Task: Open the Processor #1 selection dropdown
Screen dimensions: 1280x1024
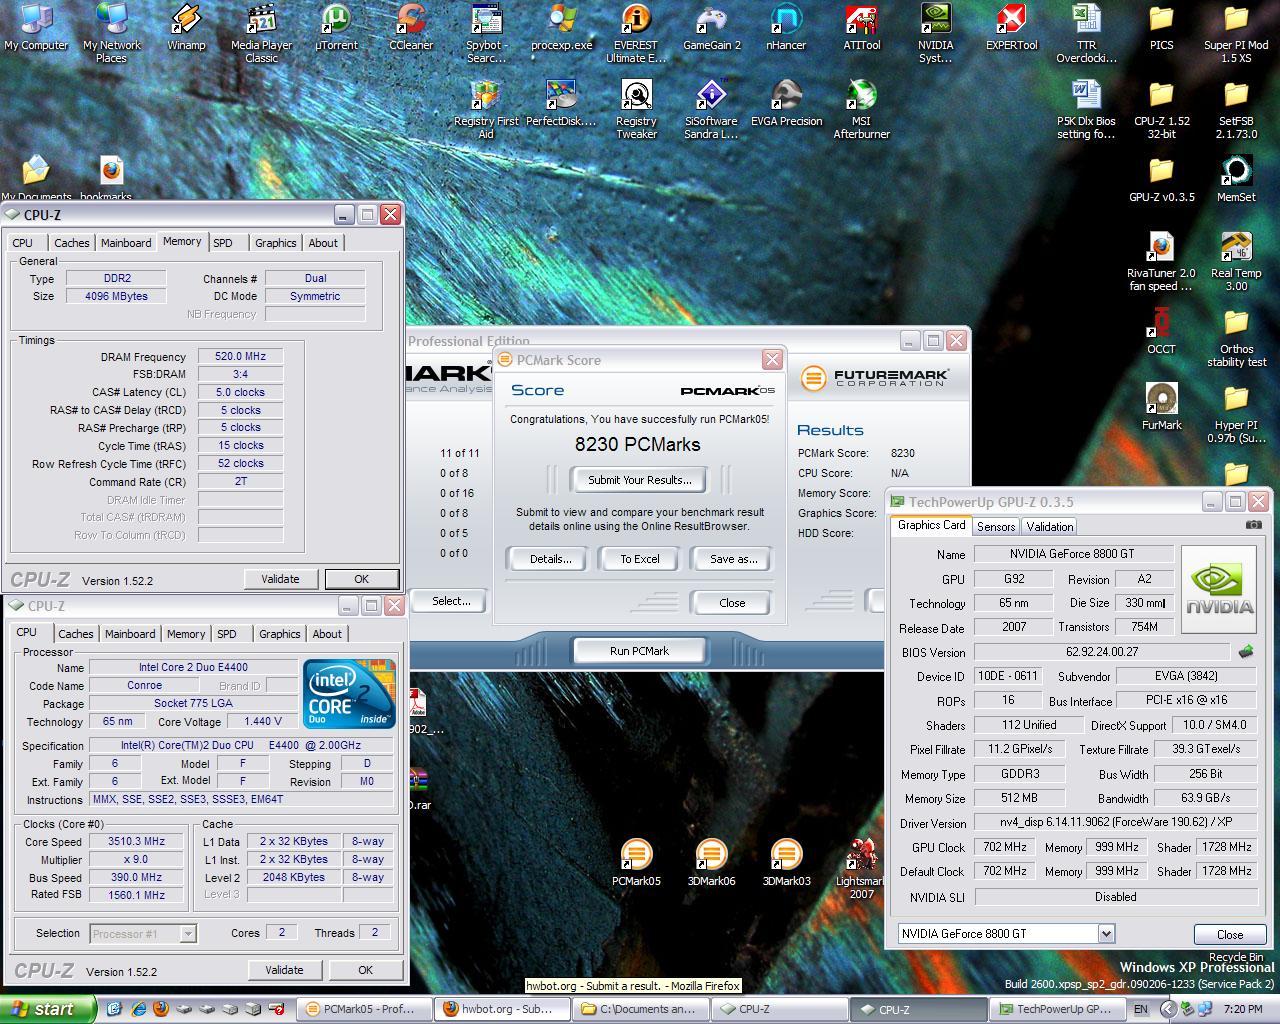Action: tap(187, 933)
